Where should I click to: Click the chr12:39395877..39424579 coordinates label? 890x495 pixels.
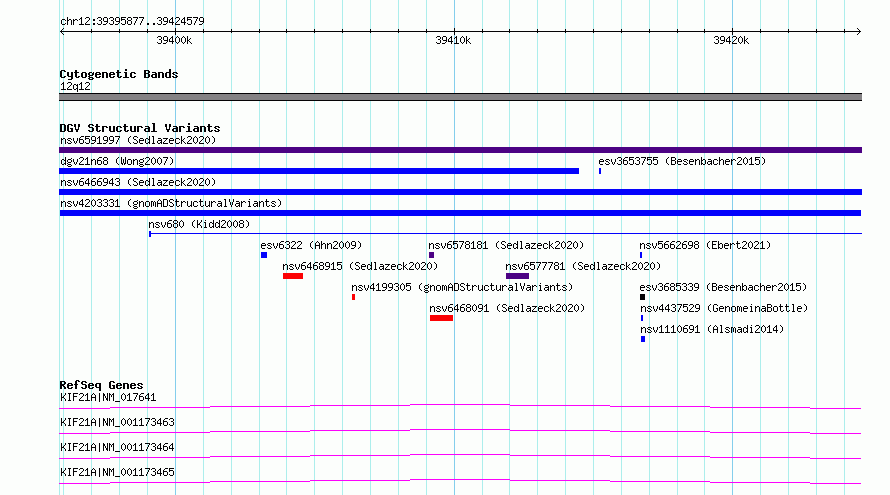click(x=132, y=21)
